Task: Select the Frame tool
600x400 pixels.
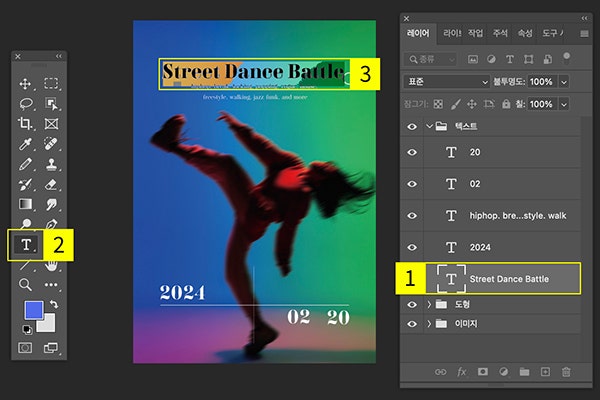Action: point(51,124)
